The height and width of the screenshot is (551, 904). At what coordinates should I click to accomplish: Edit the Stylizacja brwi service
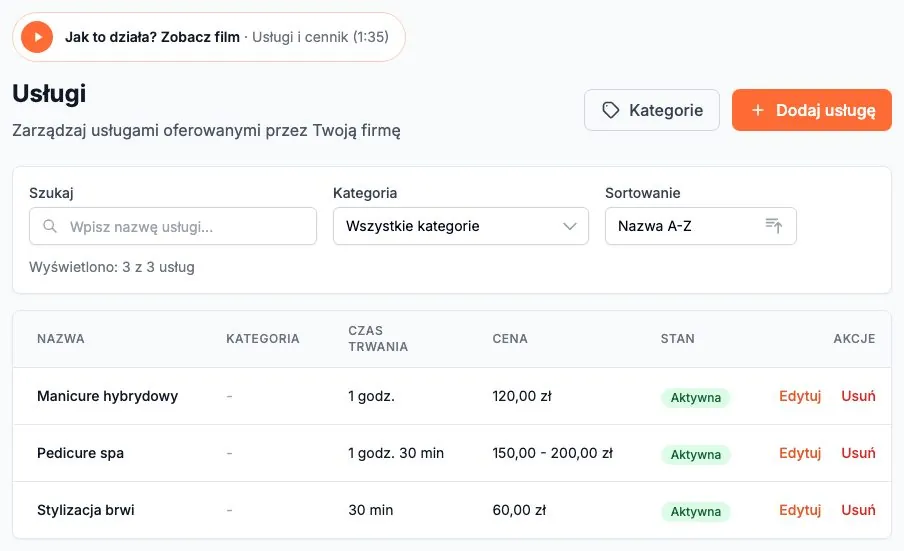point(800,510)
